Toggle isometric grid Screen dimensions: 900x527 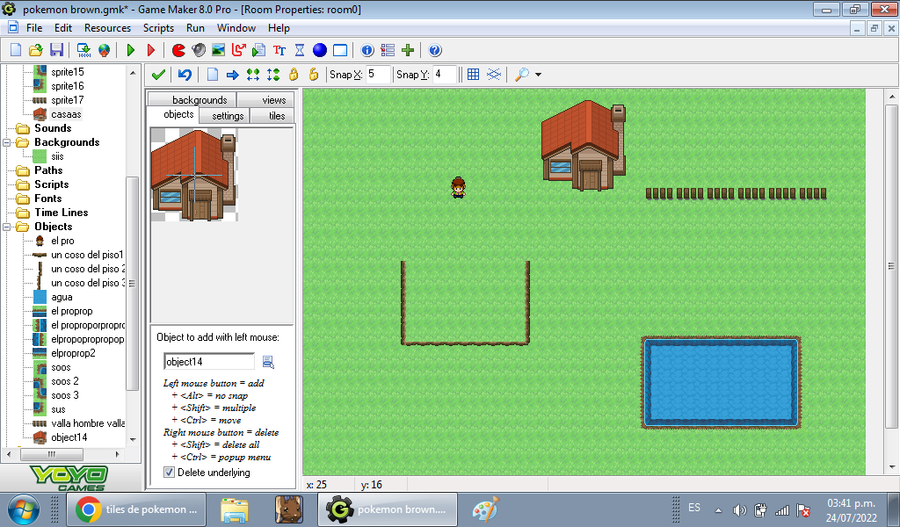pyautogui.click(x=494, y=75)
